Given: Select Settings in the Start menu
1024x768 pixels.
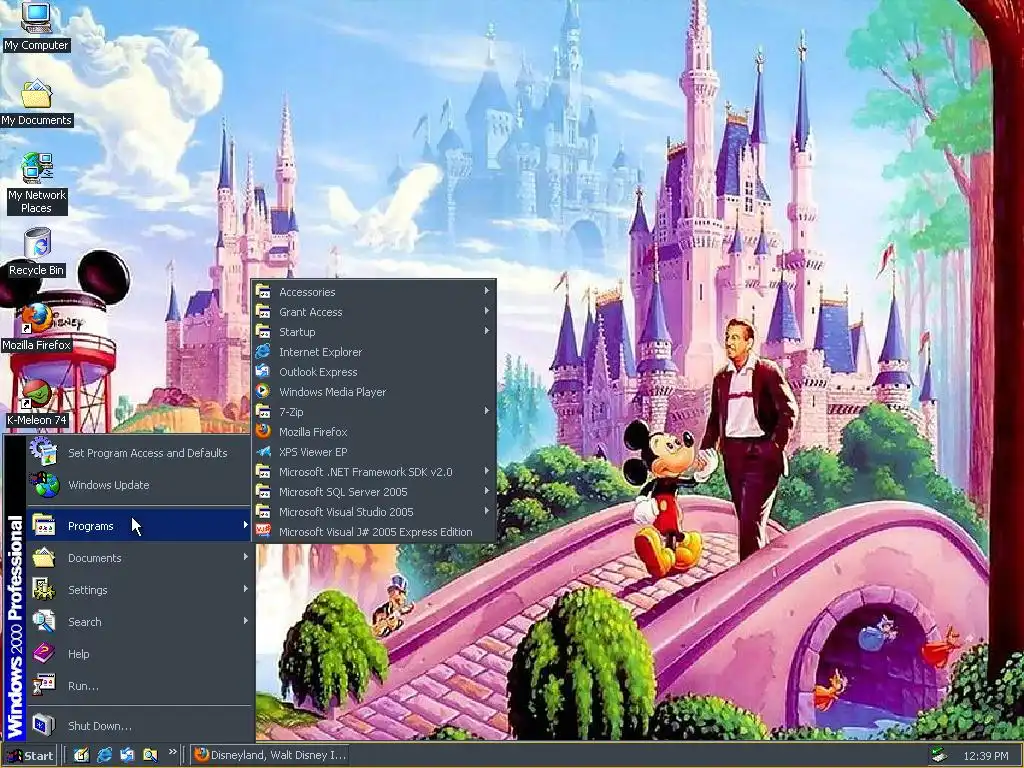Looking at the screenshot, I should (x=139, y=590).
